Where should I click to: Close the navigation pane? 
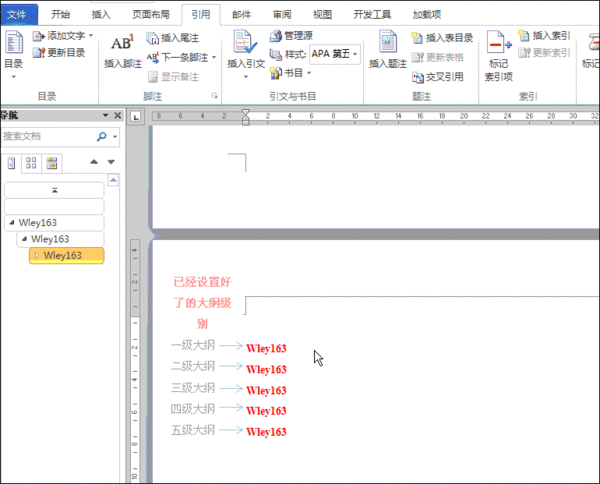pyautogui.click(x=118, y=115)
